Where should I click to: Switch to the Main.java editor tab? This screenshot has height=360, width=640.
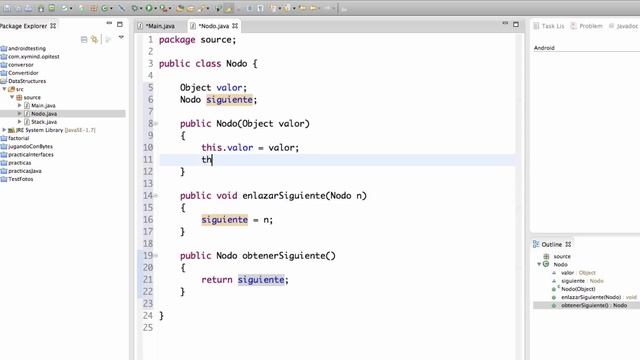[157, 26]
